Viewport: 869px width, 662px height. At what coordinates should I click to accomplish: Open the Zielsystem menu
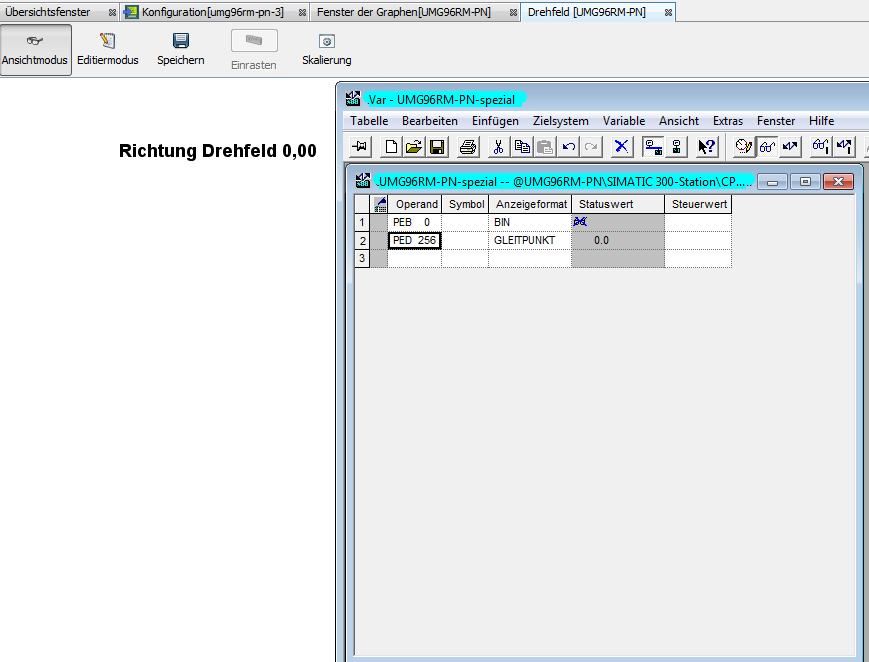[x=560, y=121]
